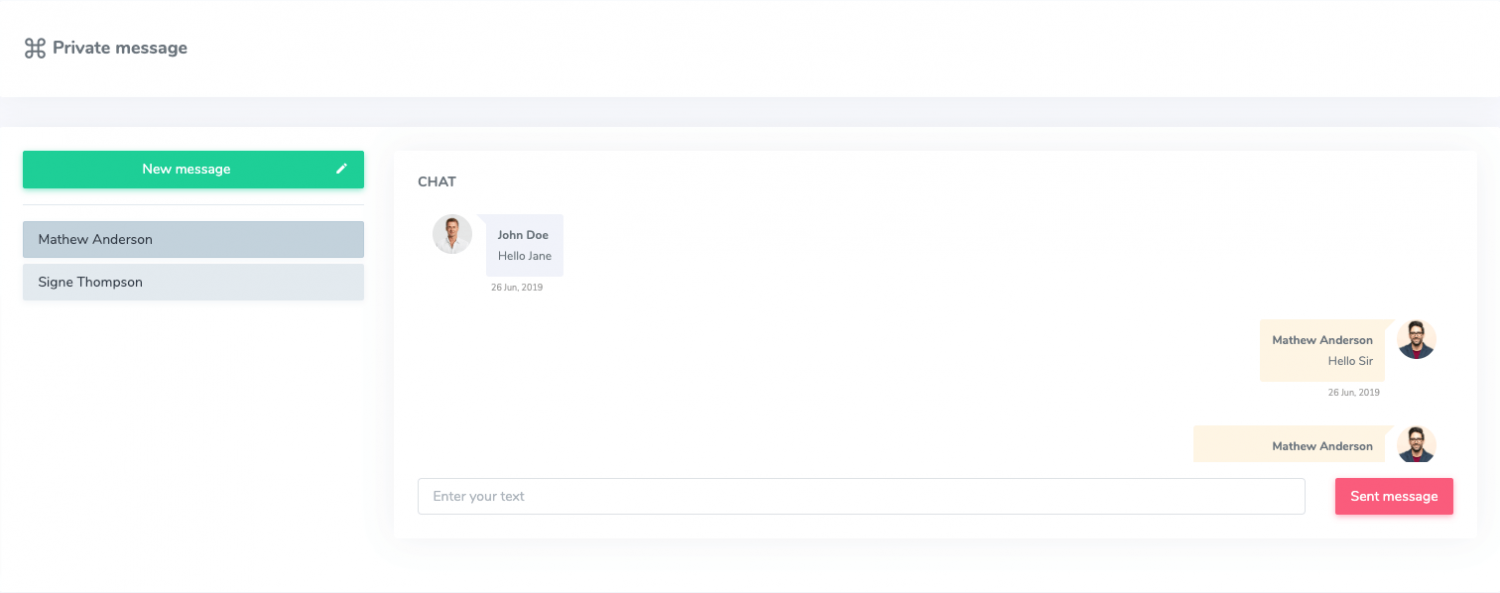Click the date under John Doe's message
This screenshot has height=593, width=1500.
pos(517,288)
